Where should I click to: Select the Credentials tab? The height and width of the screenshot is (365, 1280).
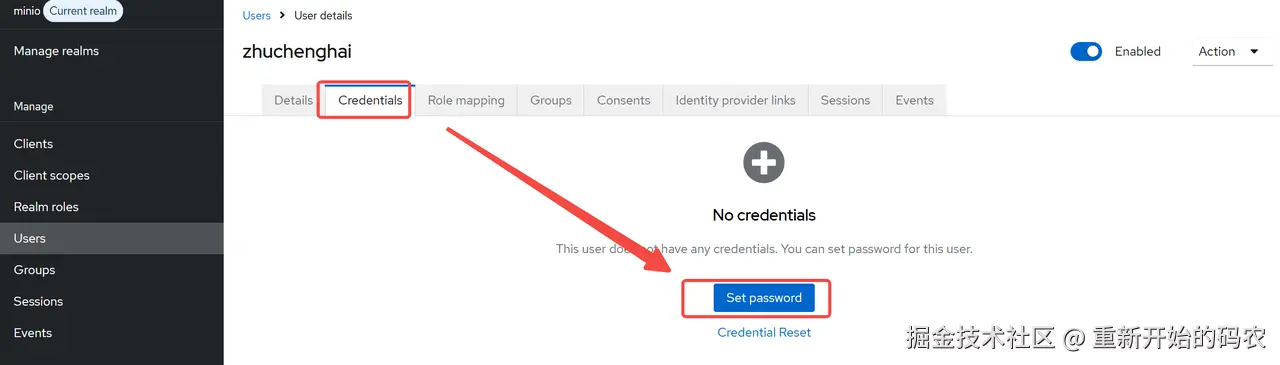[x=370, y=100]
